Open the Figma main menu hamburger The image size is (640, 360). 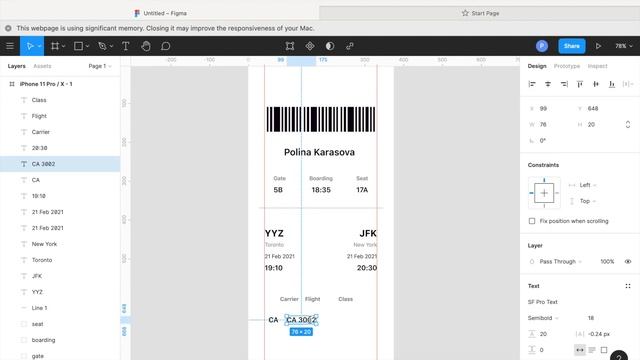coord(10,46)
